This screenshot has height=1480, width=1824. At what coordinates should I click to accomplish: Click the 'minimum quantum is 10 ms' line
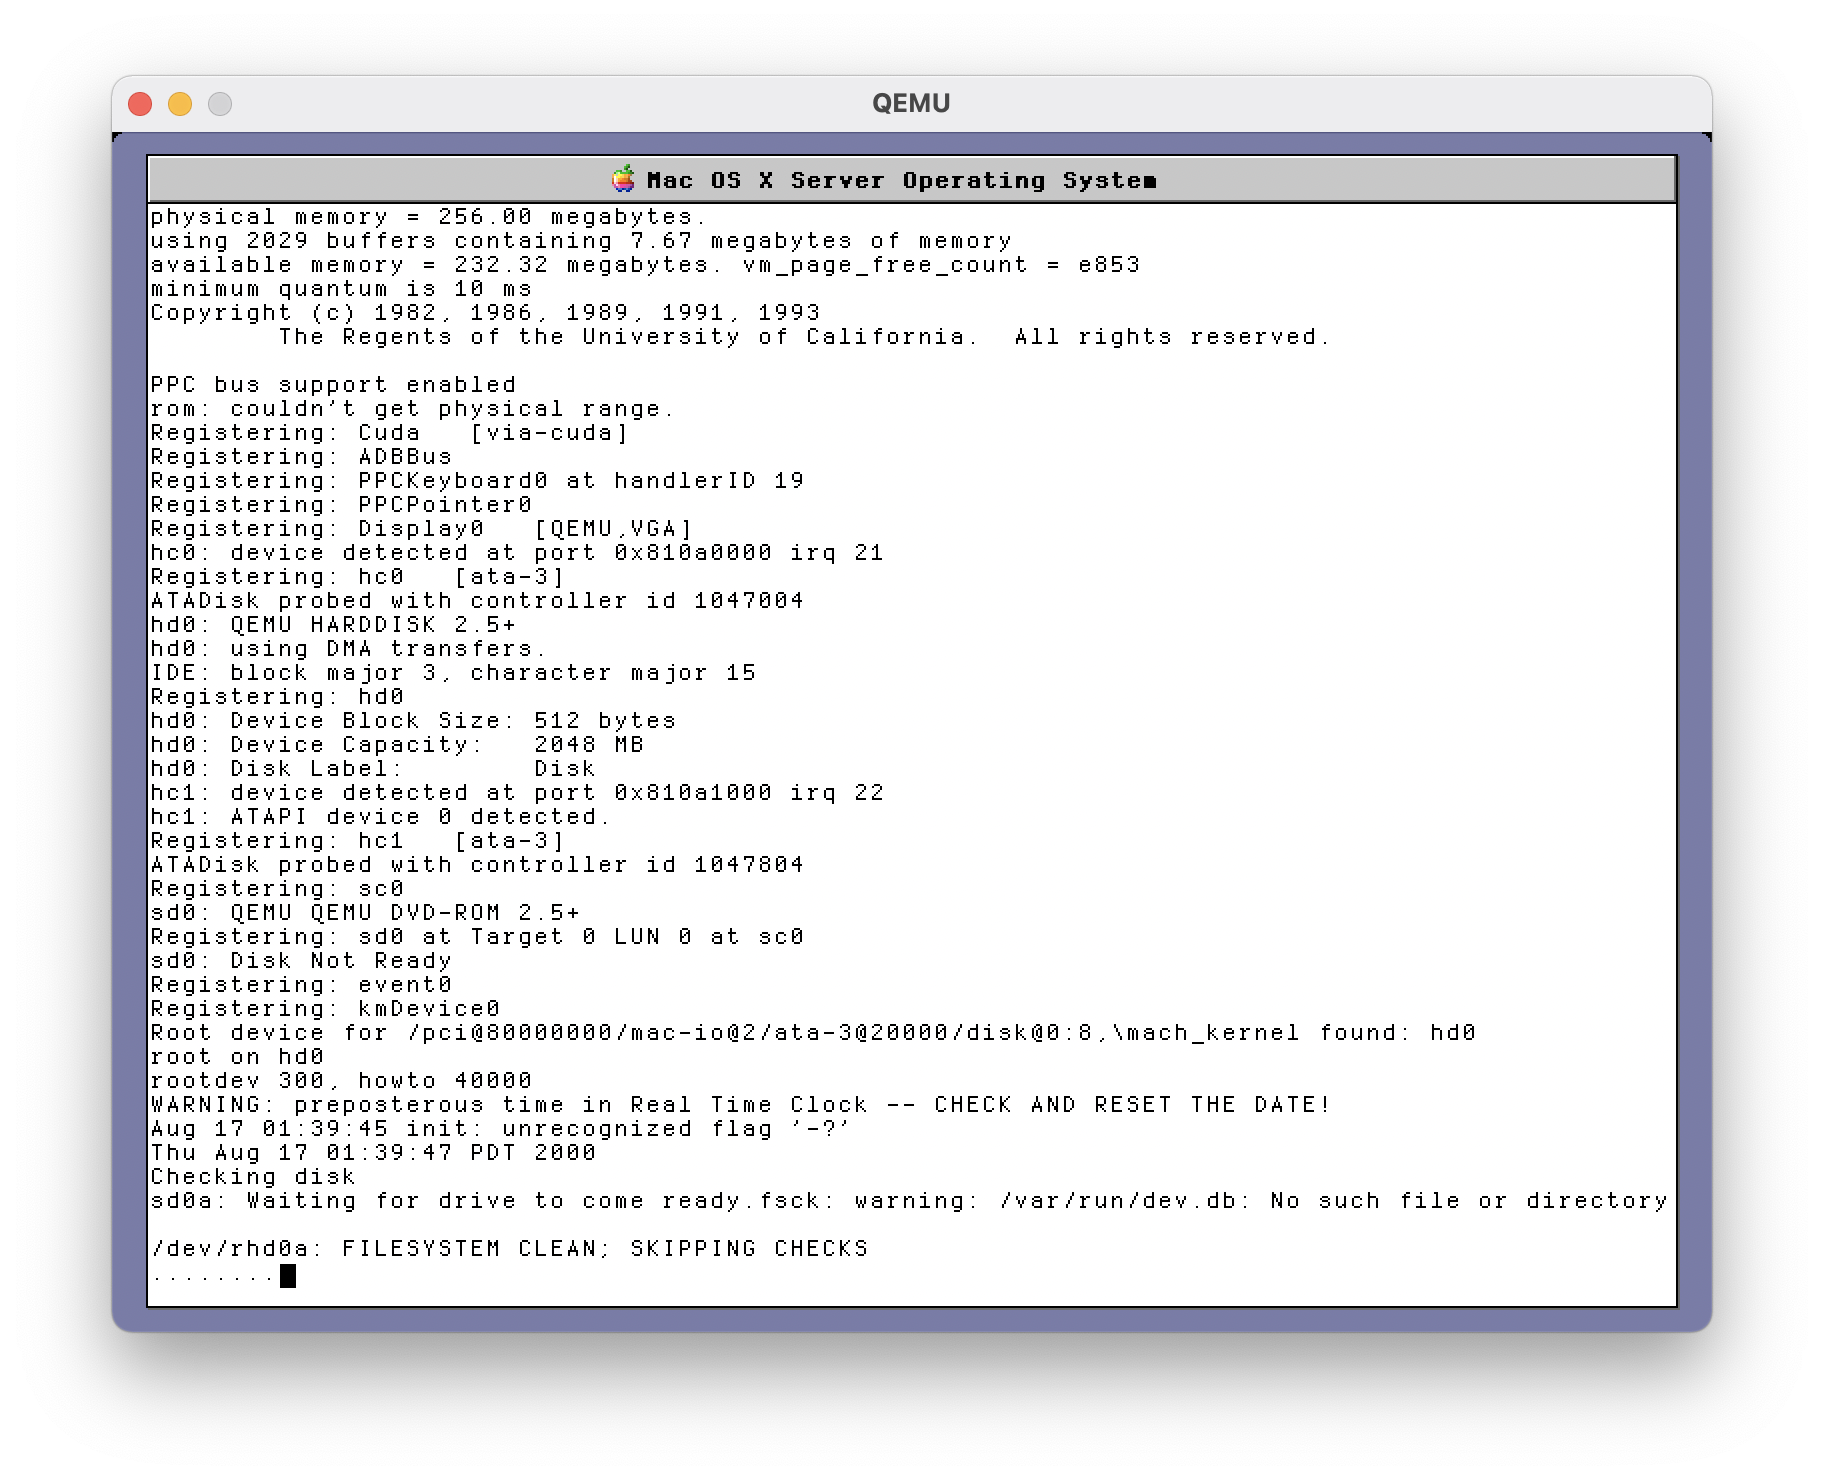[341, 289]
